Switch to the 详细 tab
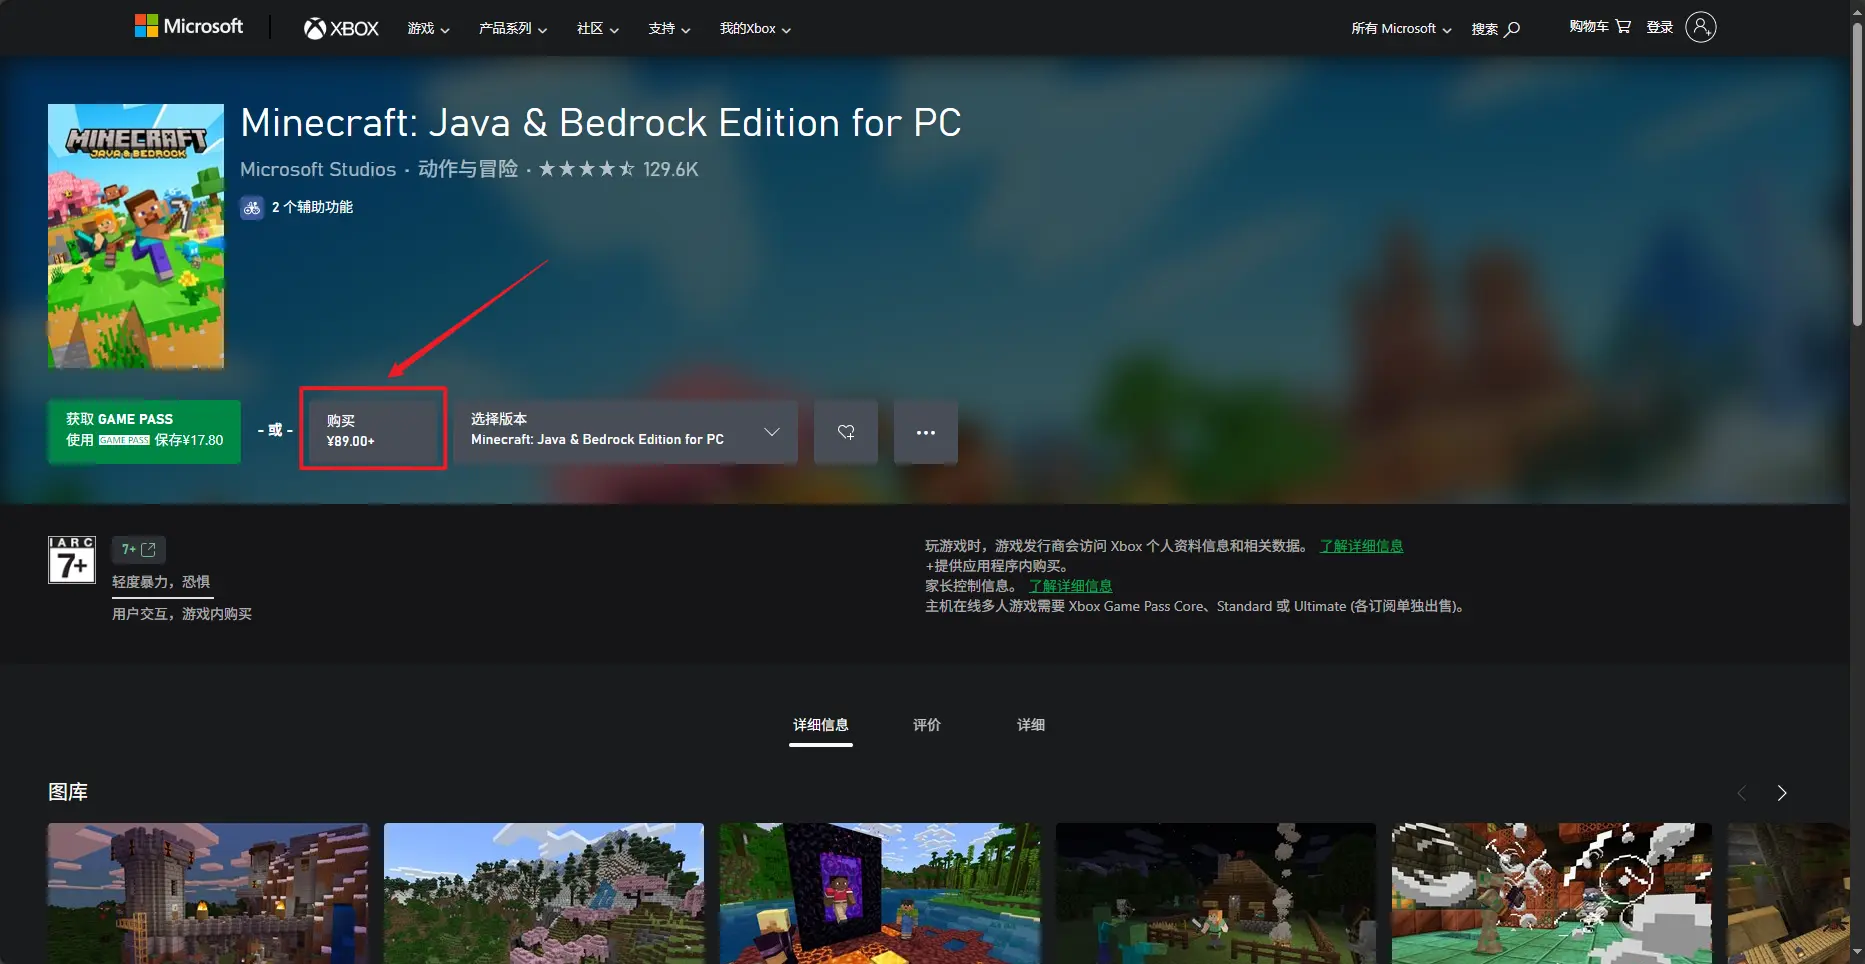The height and width of the screenshot is (964, 1865). pos(1031,725)
